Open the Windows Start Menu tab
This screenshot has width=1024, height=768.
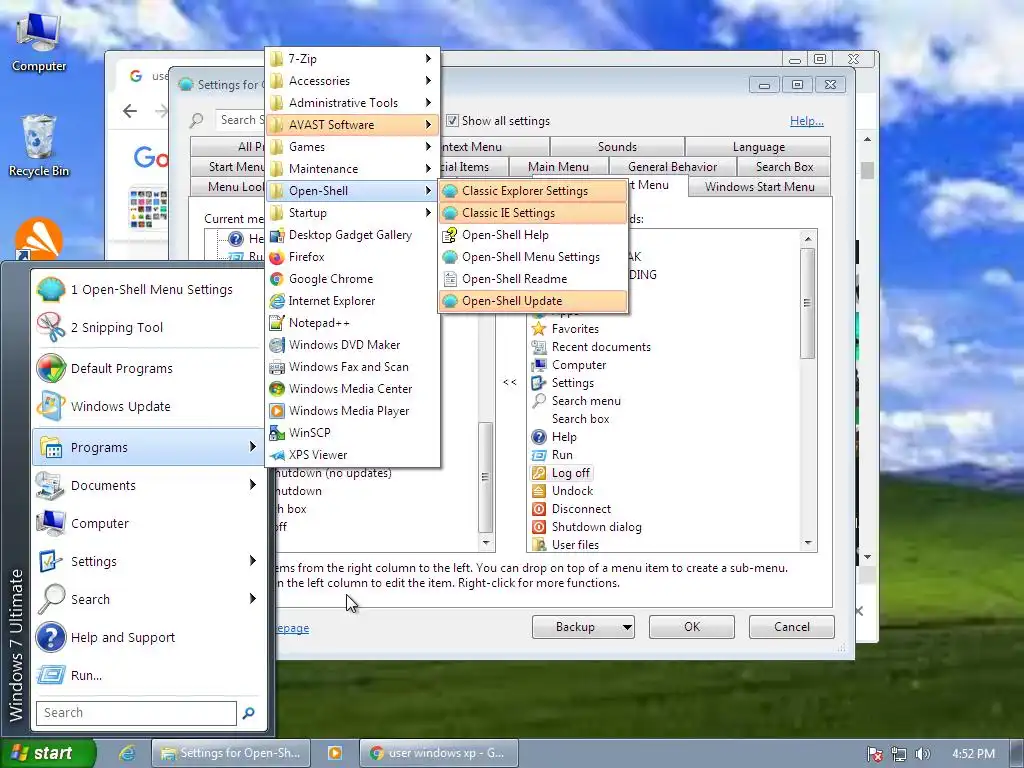760,187
